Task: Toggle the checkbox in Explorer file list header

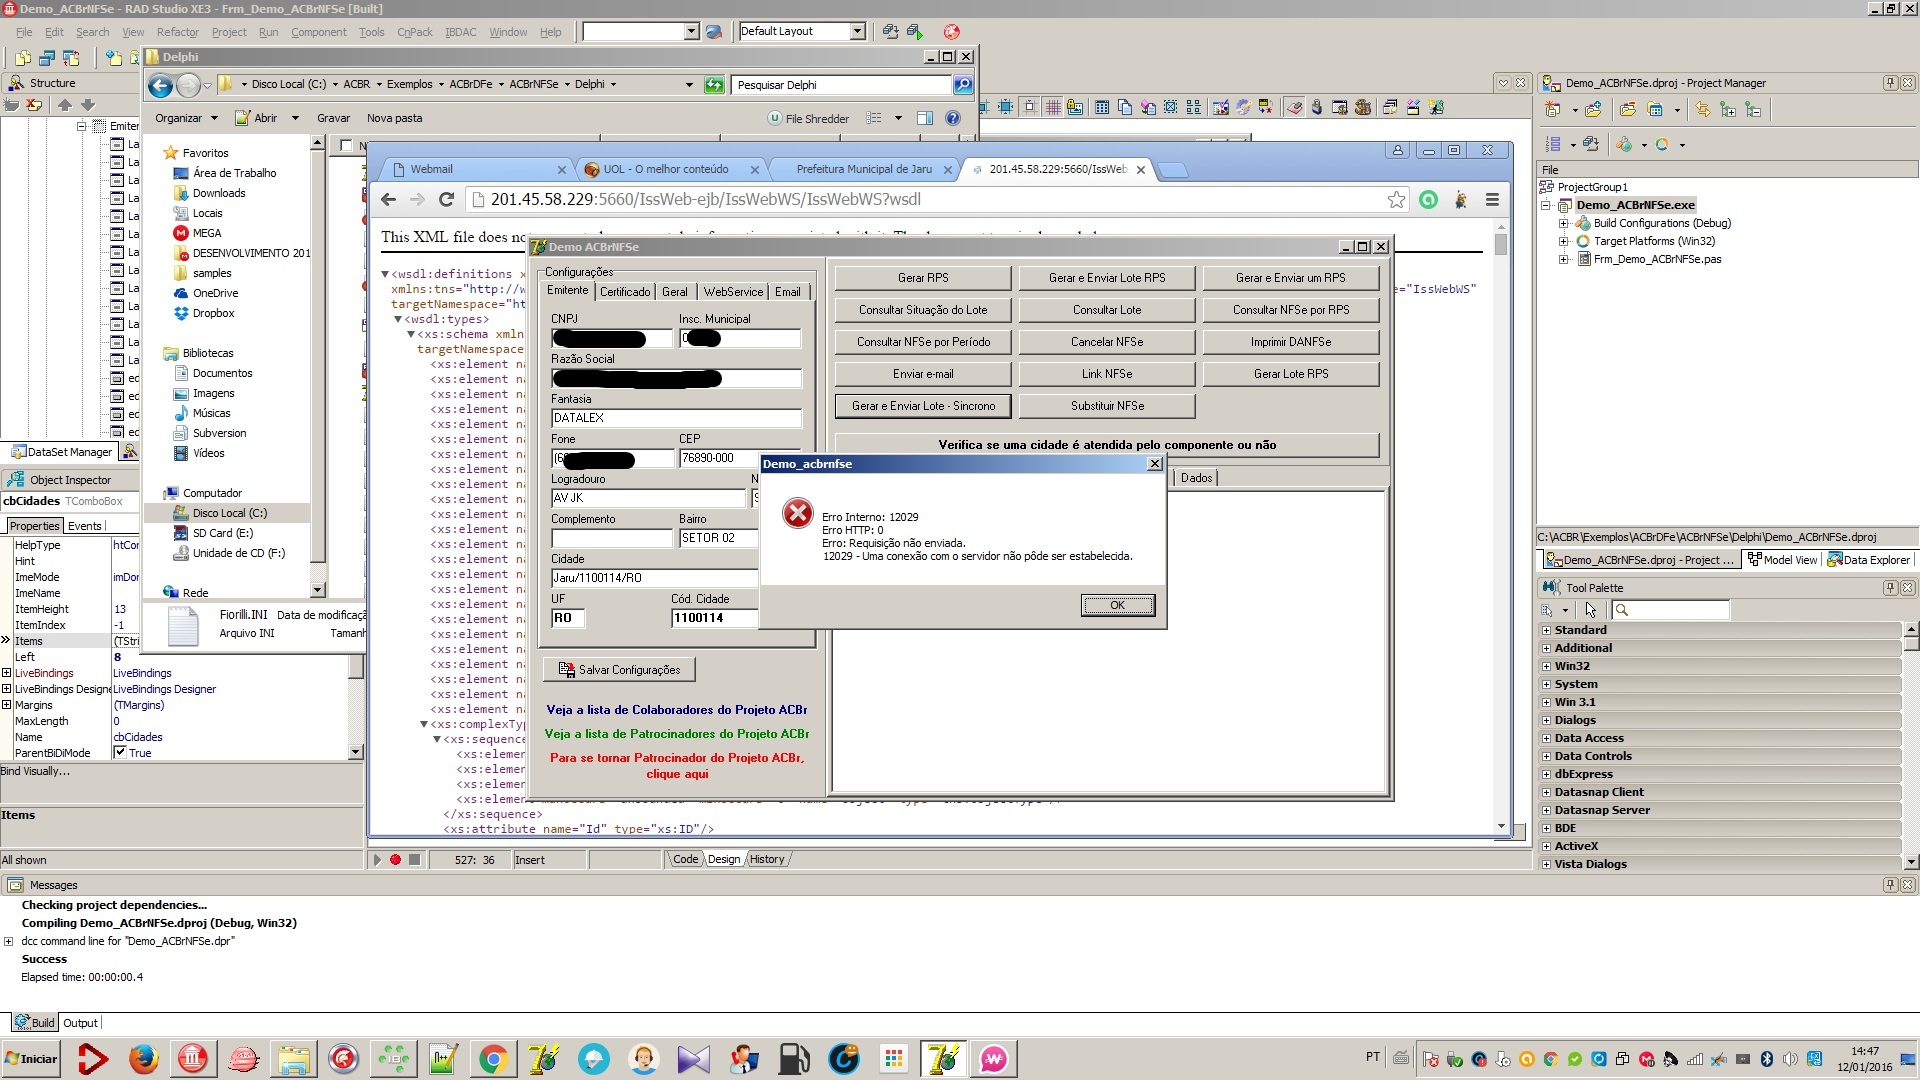Action: coord(346,146)
